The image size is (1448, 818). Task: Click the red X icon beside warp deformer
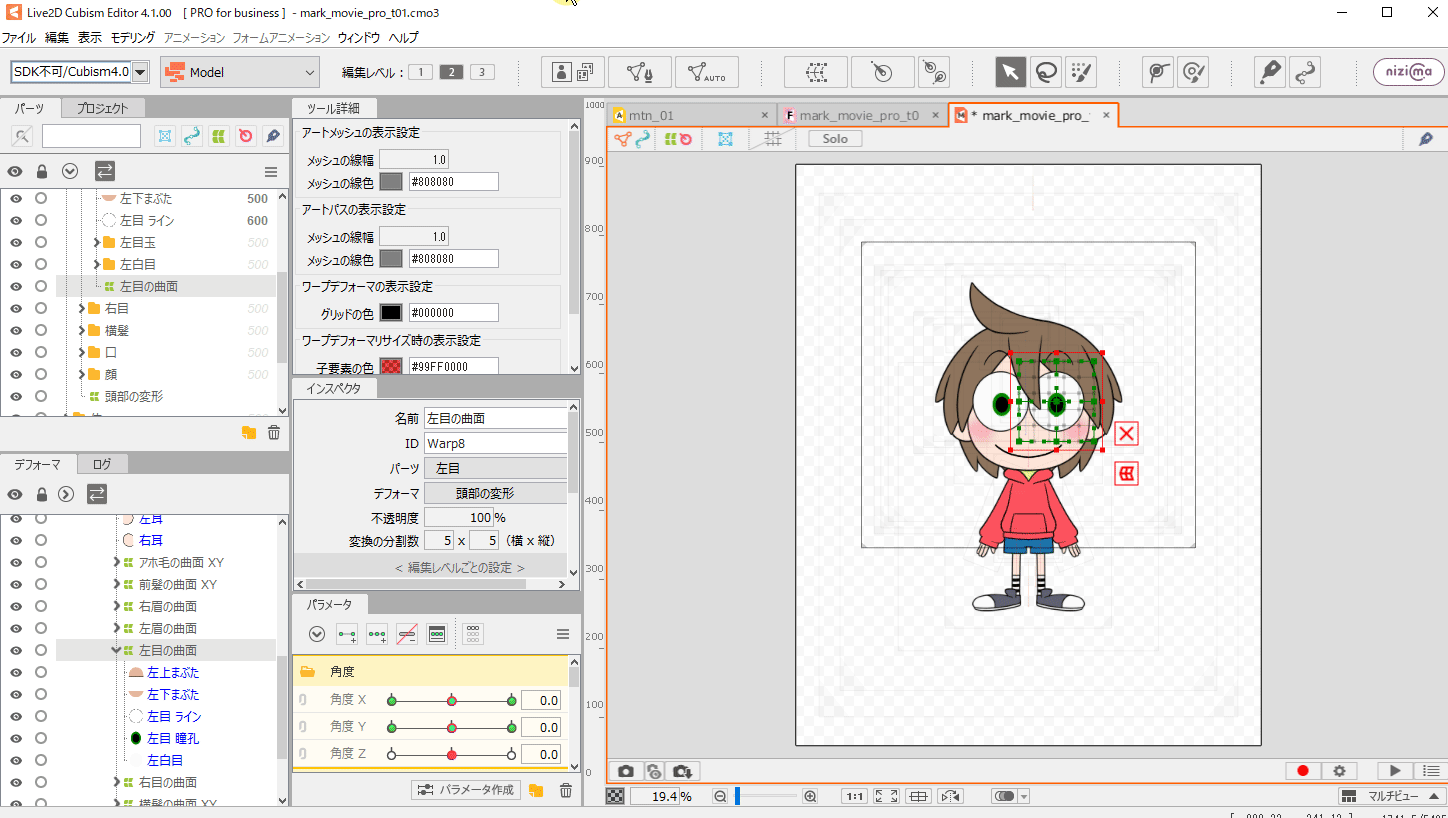(x=1127, y=433)
